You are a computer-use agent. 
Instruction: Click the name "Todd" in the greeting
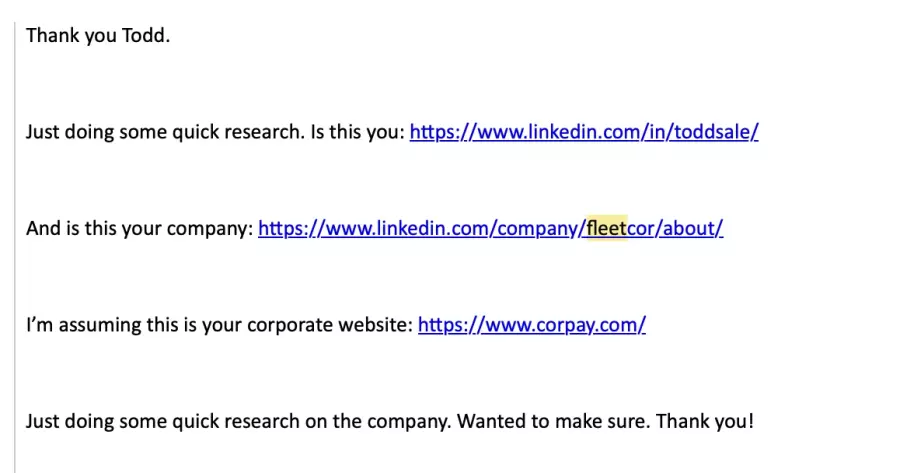[143, 36]
